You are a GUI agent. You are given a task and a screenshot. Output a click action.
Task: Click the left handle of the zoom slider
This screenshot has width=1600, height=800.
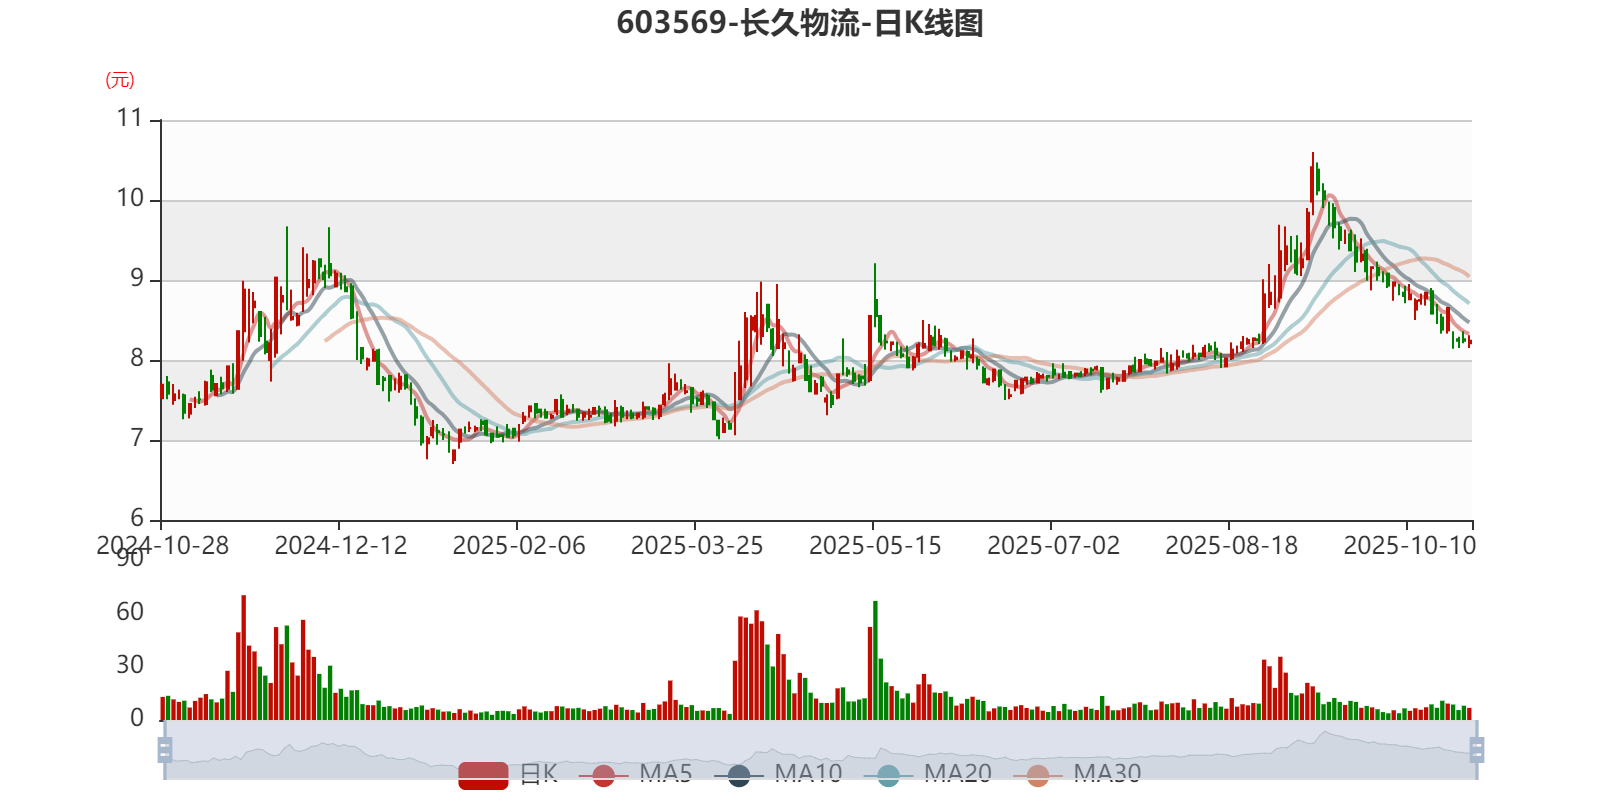pos(165,750)
